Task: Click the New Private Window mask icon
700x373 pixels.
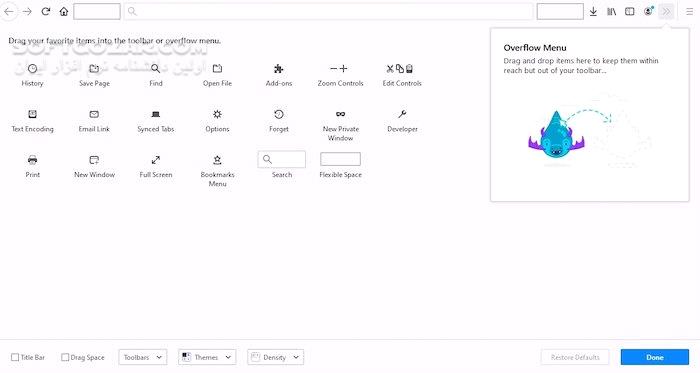Action: point(341,114)
